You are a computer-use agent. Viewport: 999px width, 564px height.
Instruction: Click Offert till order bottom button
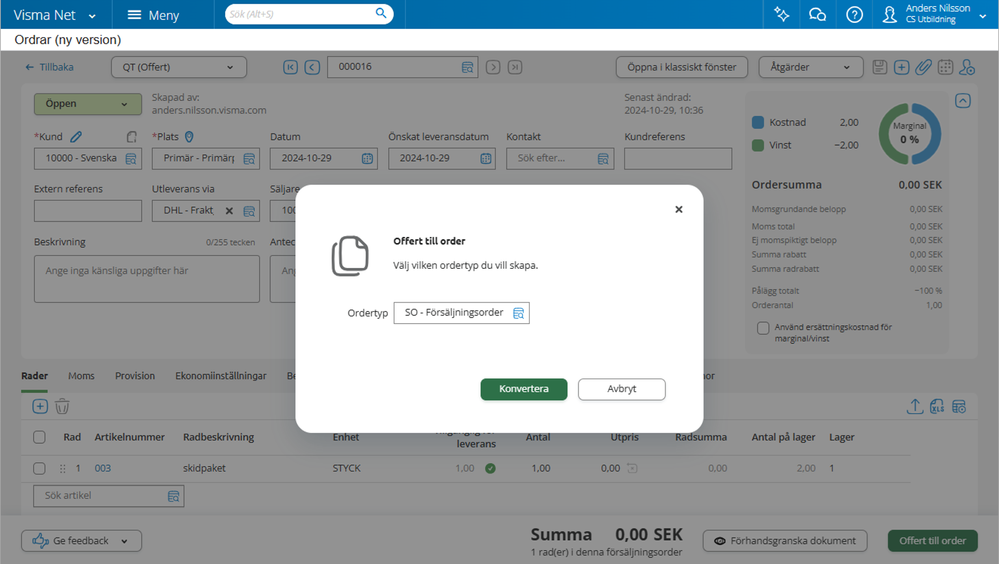(x=932, y=540)
